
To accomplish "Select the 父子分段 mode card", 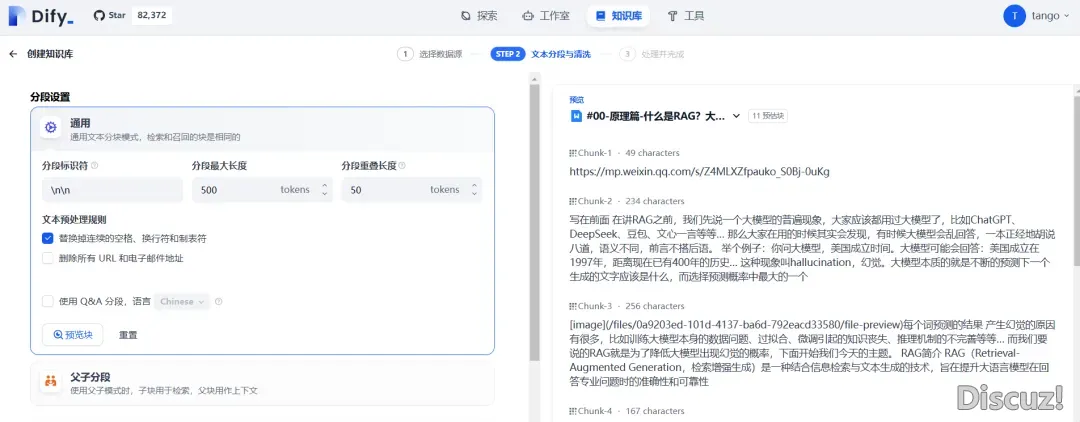I will (x=262, y=383).
